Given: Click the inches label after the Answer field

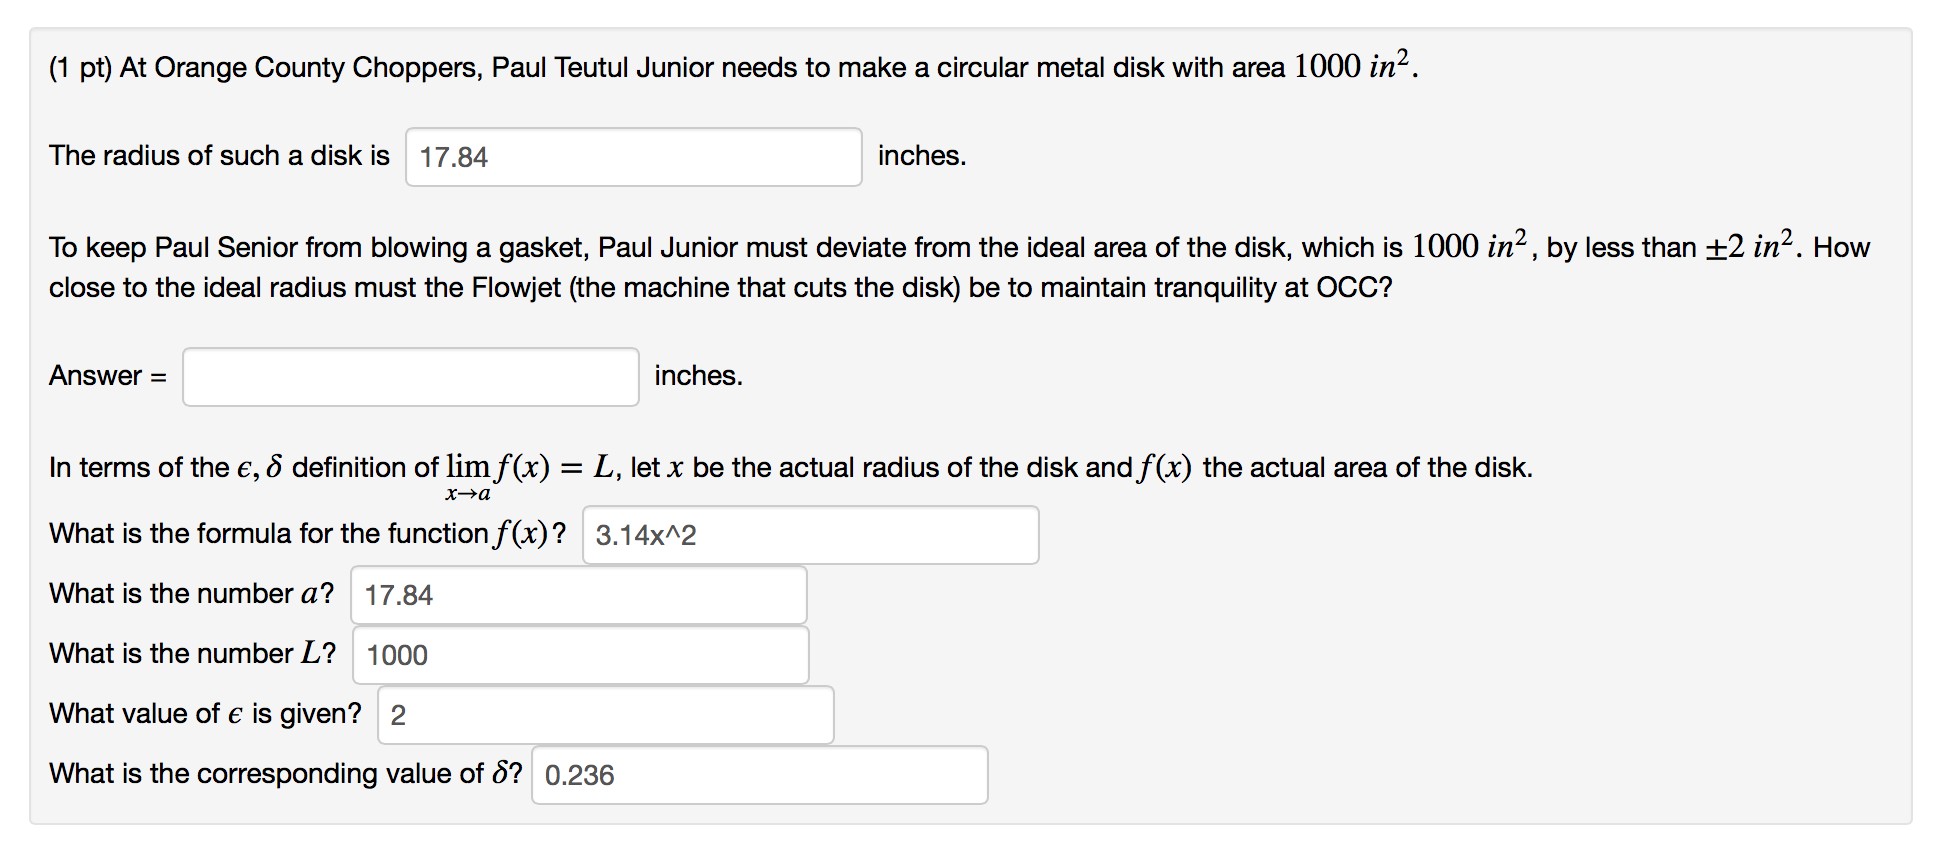Looking at the screenshot, I should (x=698, y=376).
